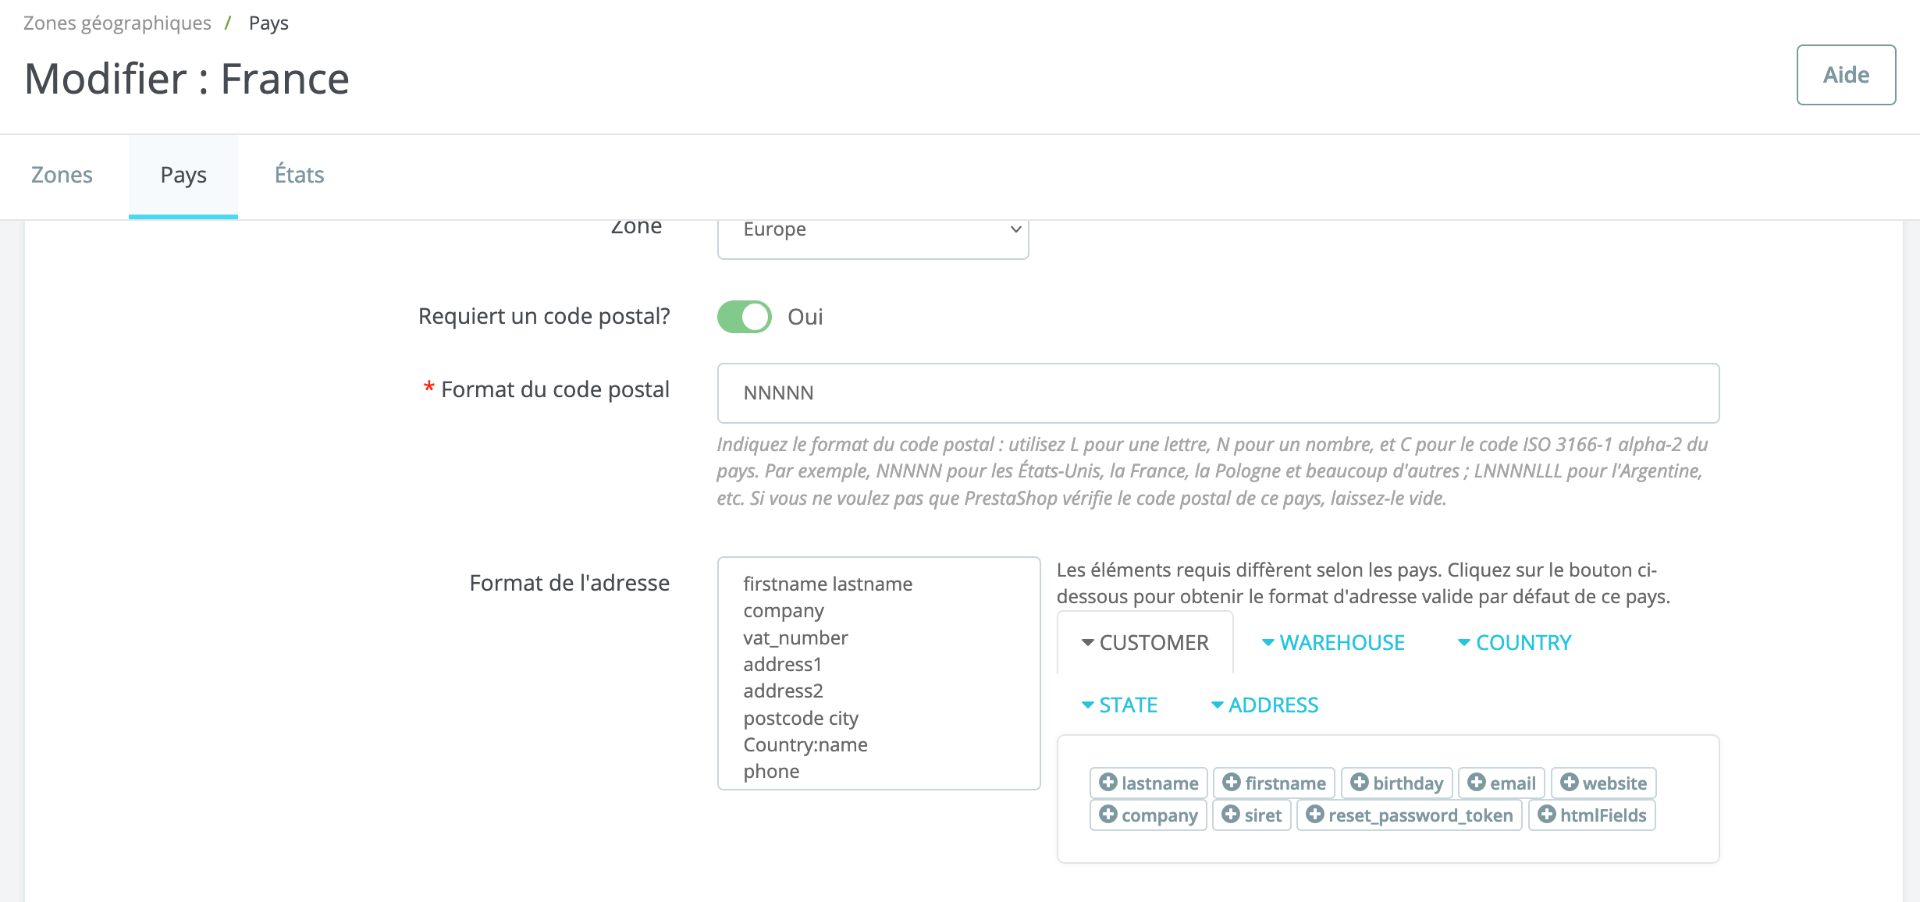This screenshot has height=902, width=1920.
Task: Toggle the postal code required switch
Action: click(x=744, y=317)
